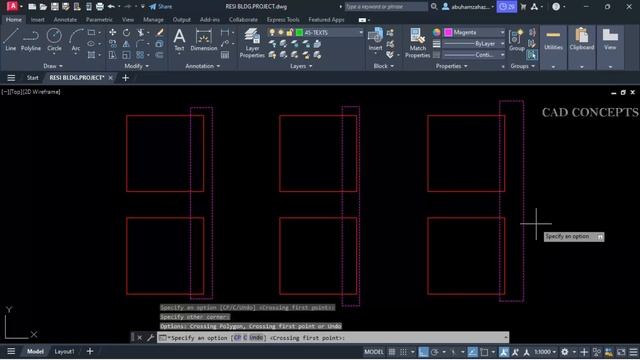Click the magenta object color swatch
The width and height of the screenshot is (640, 360).
pos(448,32)
